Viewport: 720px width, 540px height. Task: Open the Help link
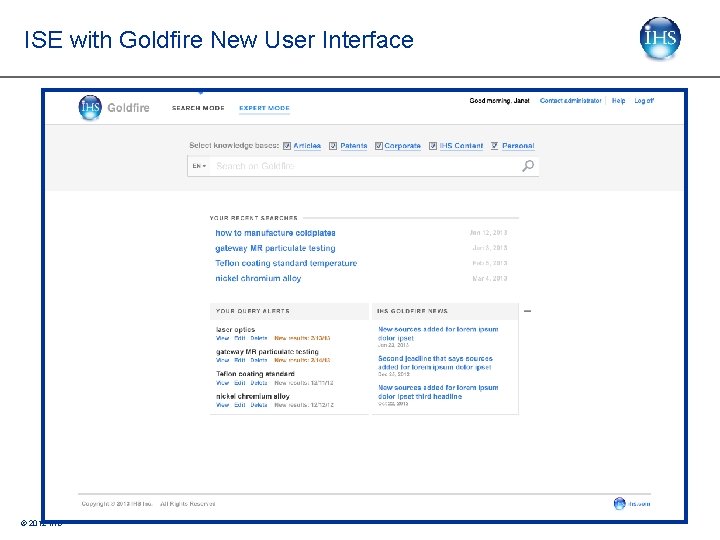[x=618, y=101]
